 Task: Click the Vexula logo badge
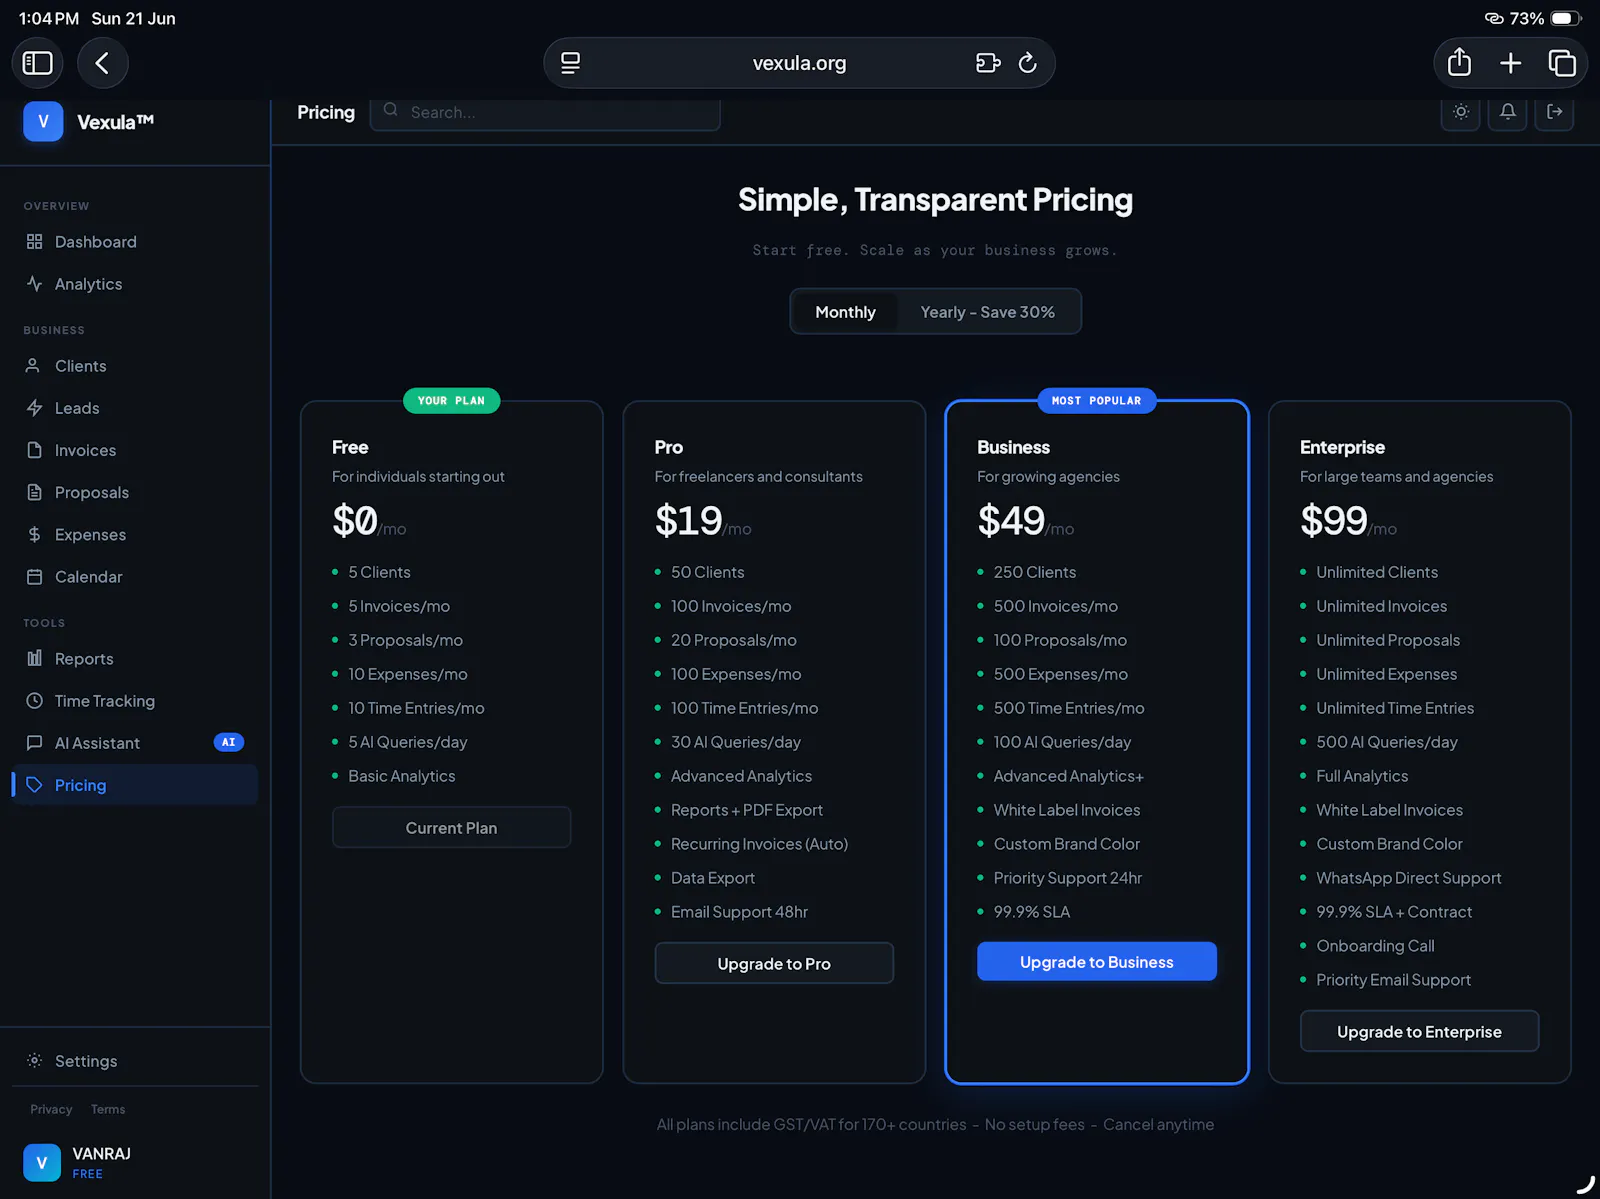click(x=43, y=122)
